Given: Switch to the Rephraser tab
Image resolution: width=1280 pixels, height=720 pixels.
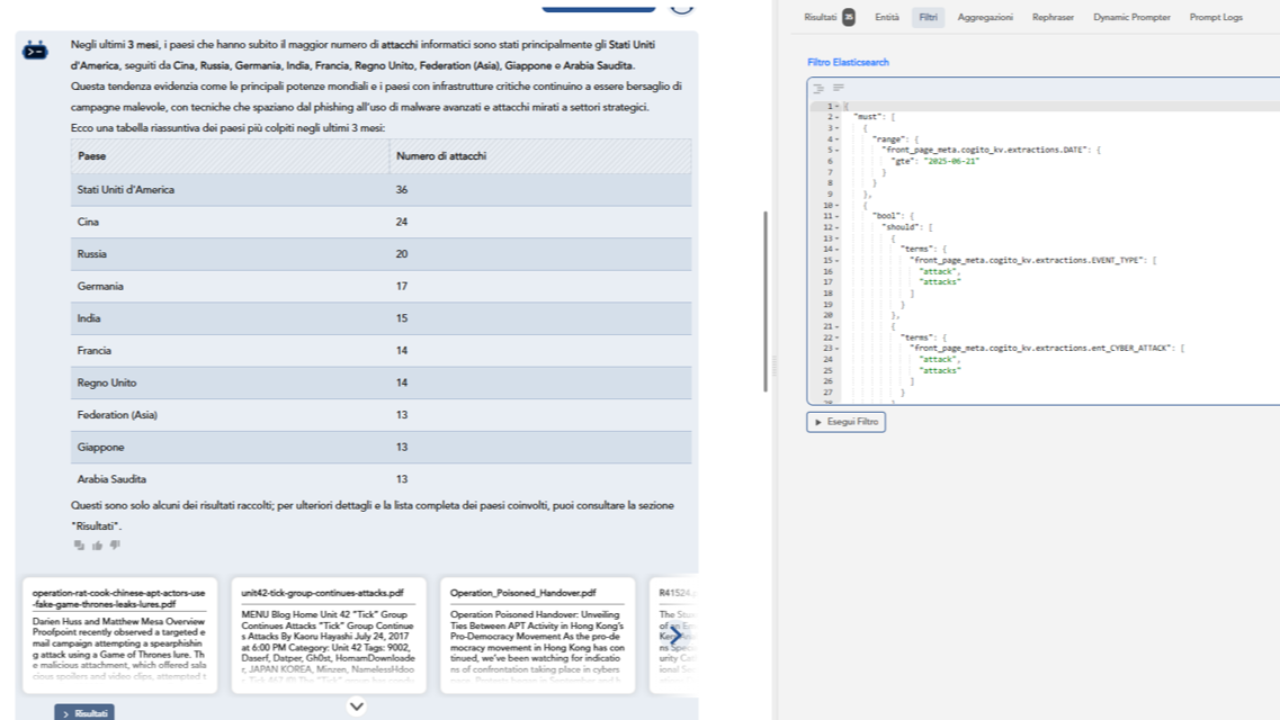Looking at the screenshot, I should (1053, 17).
